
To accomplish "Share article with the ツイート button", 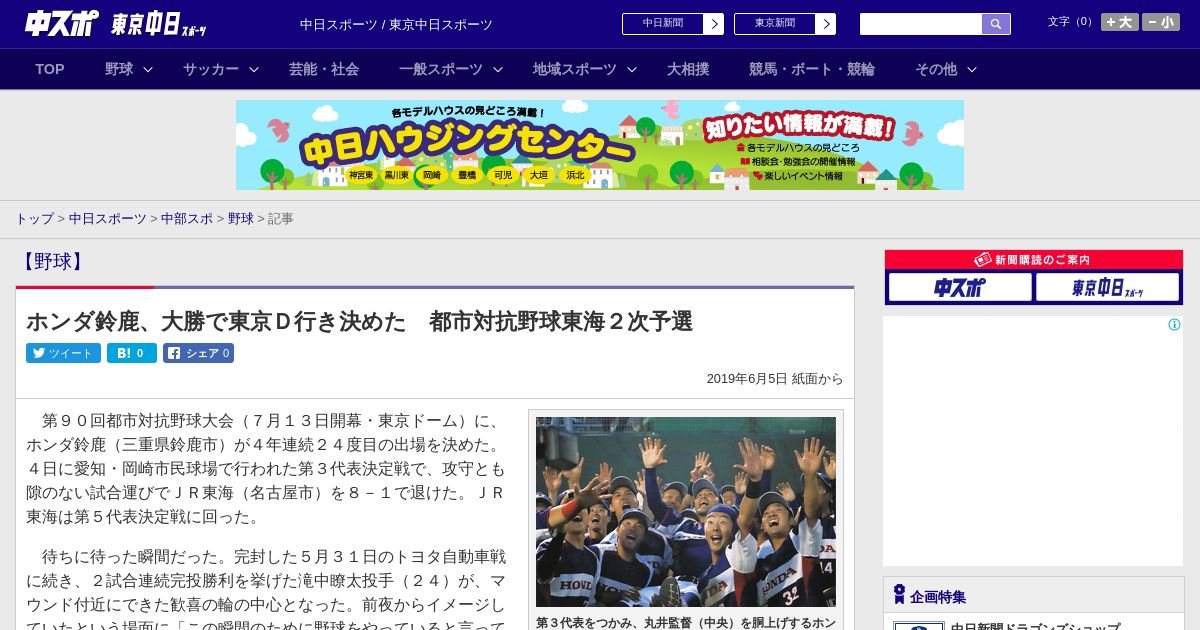I will click(x=63, y=353).
